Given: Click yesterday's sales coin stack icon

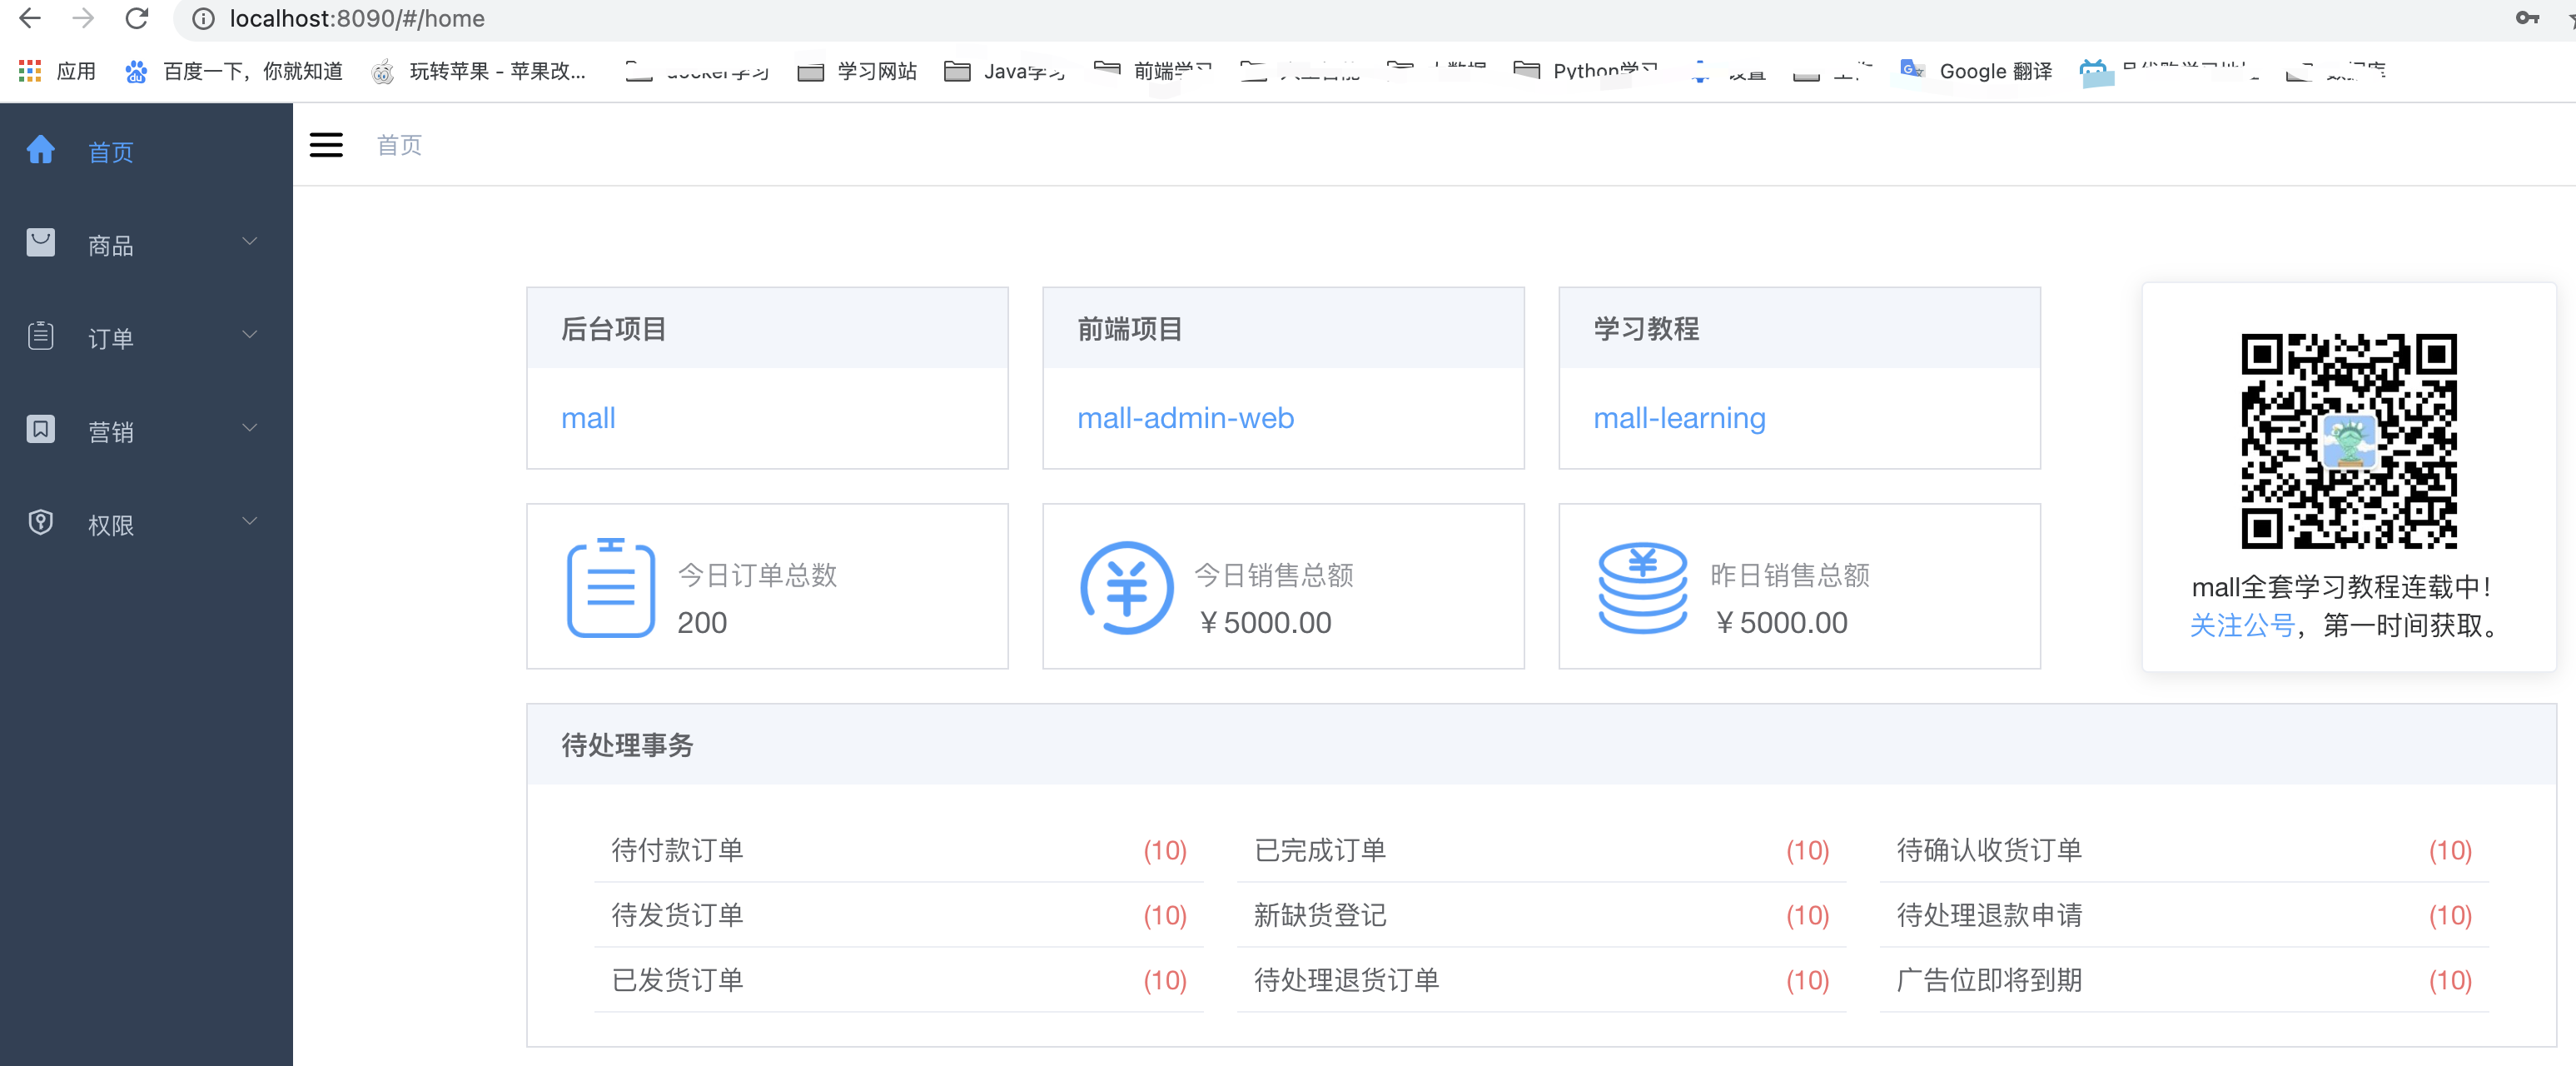Looking at the screenshot, I should [1642, 588].
